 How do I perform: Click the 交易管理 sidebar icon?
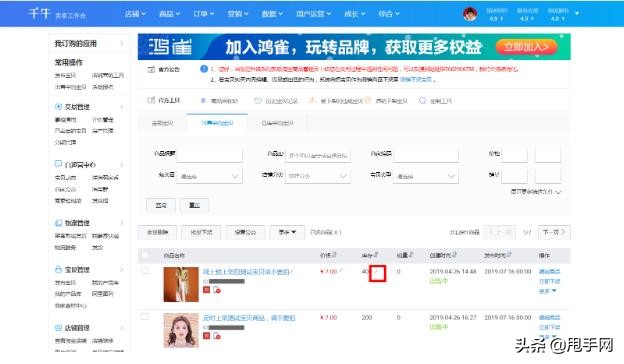coord(58,107)
